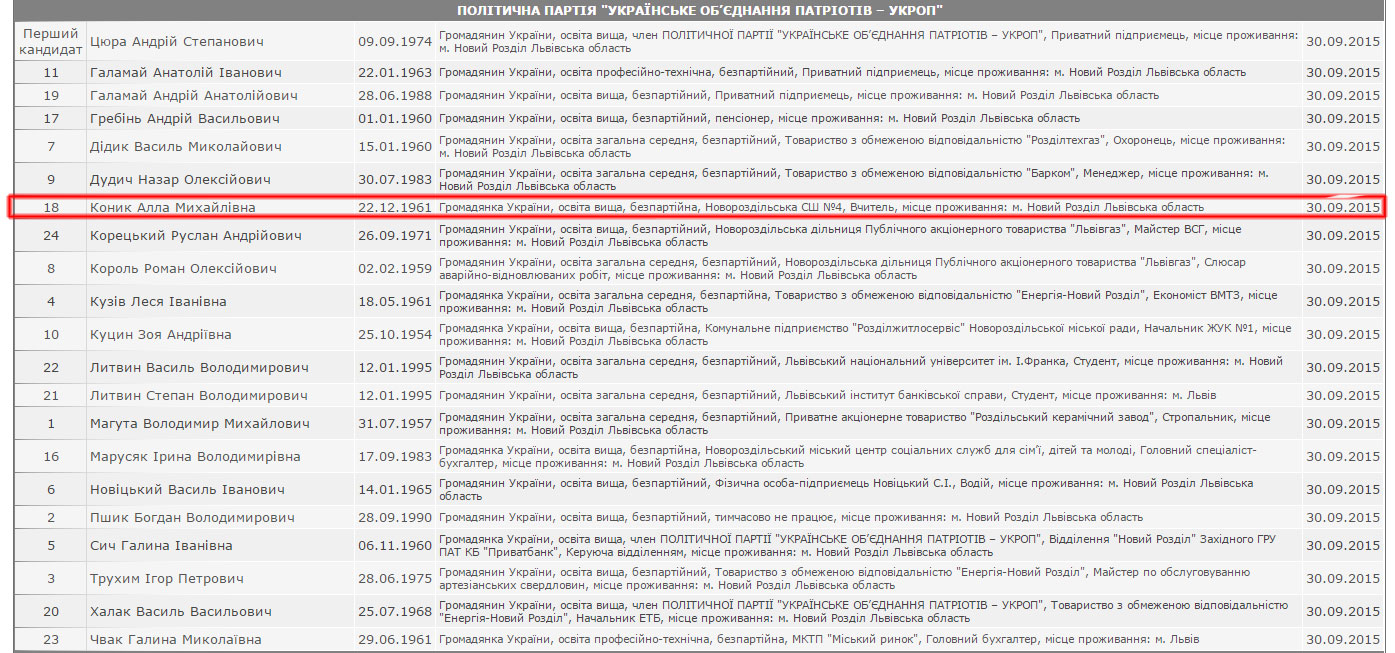Select birth date 30.07.1983 of Дудич Назар
The width and height of the screenshot is (1395, 653).
(x=395, y=180)
